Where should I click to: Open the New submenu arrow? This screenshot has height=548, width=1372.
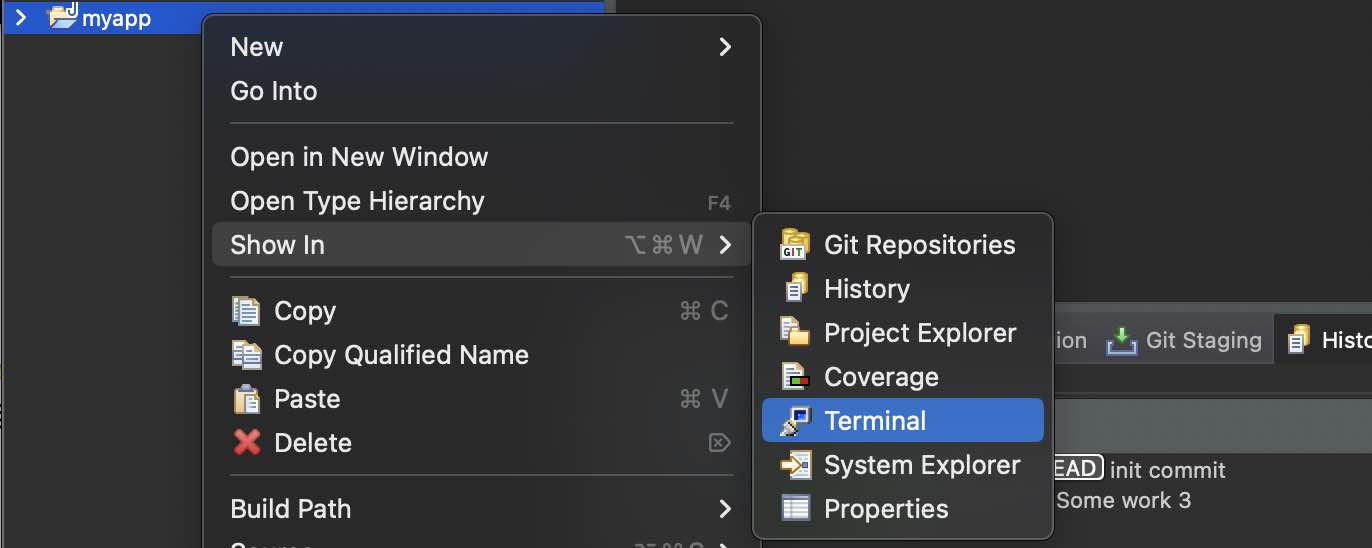click(725, 47)
